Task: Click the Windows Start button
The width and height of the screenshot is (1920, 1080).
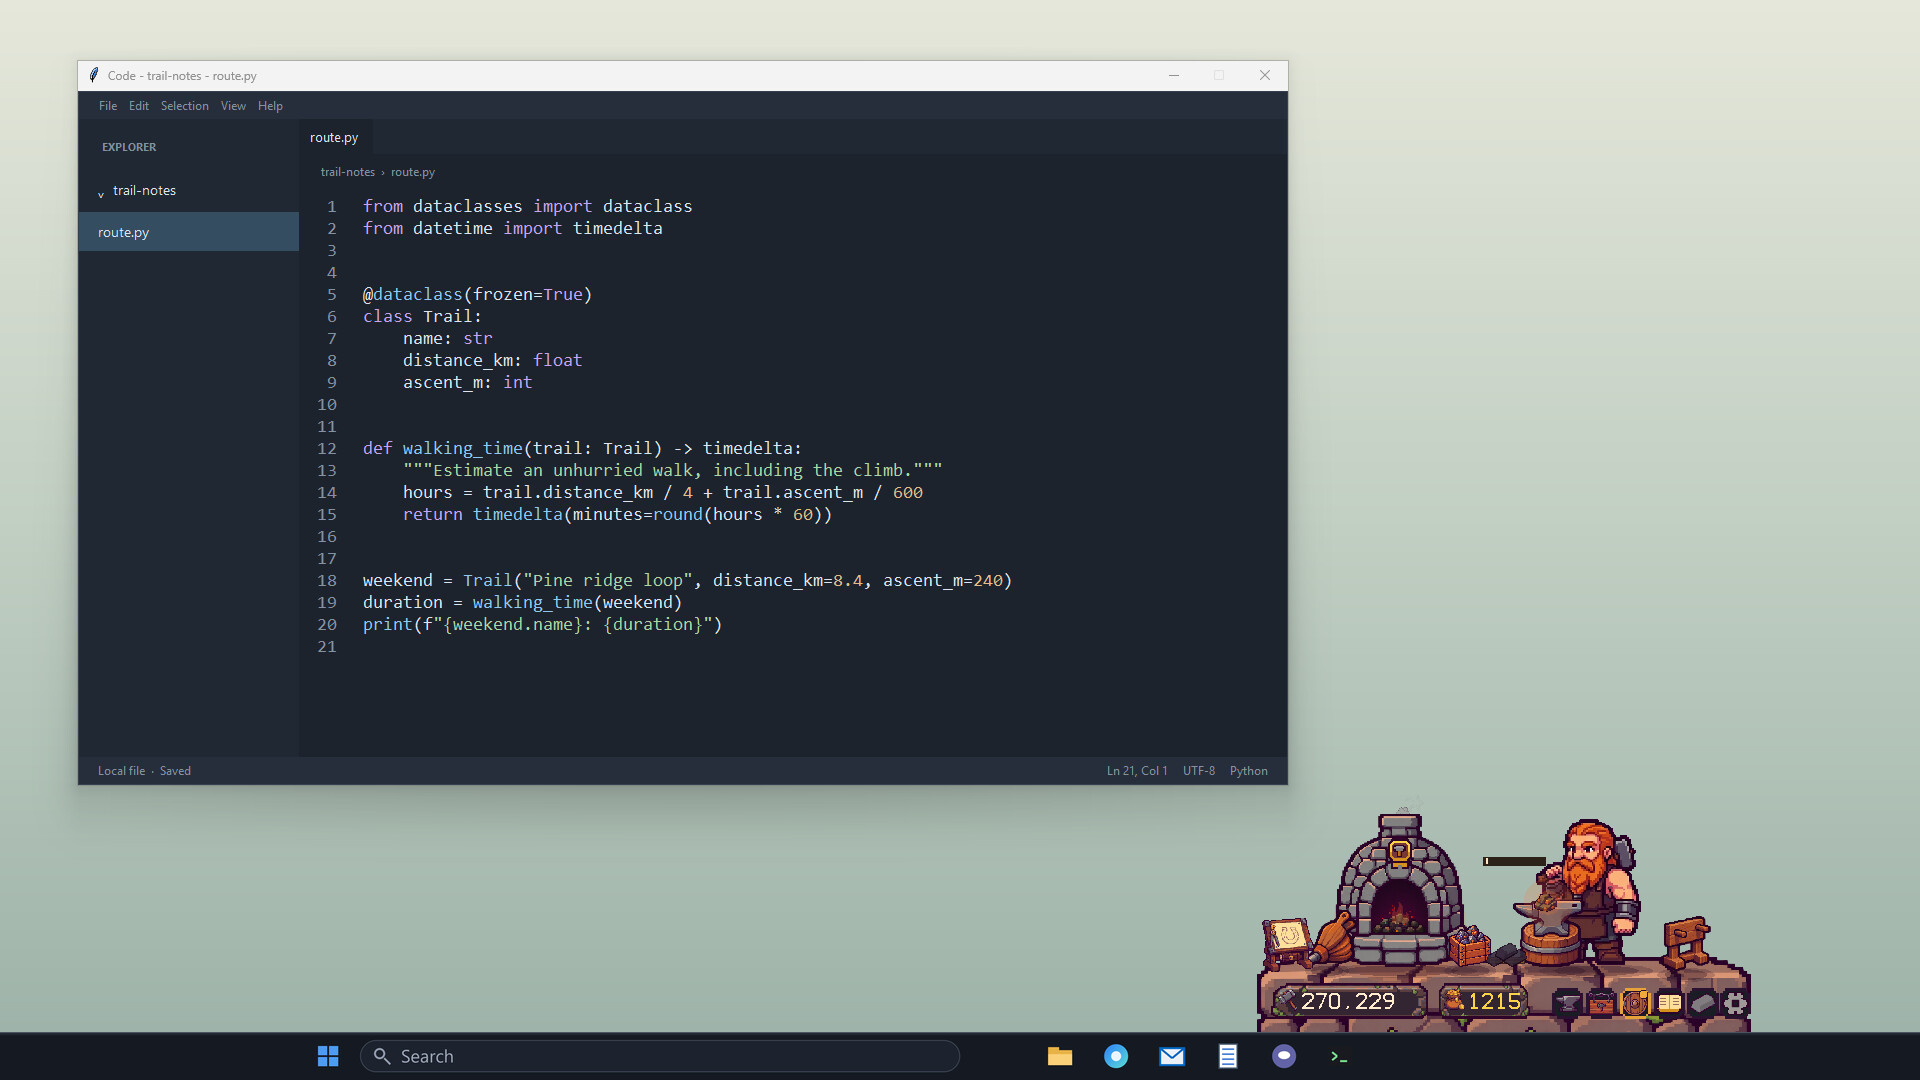Action: point(328,1056)
